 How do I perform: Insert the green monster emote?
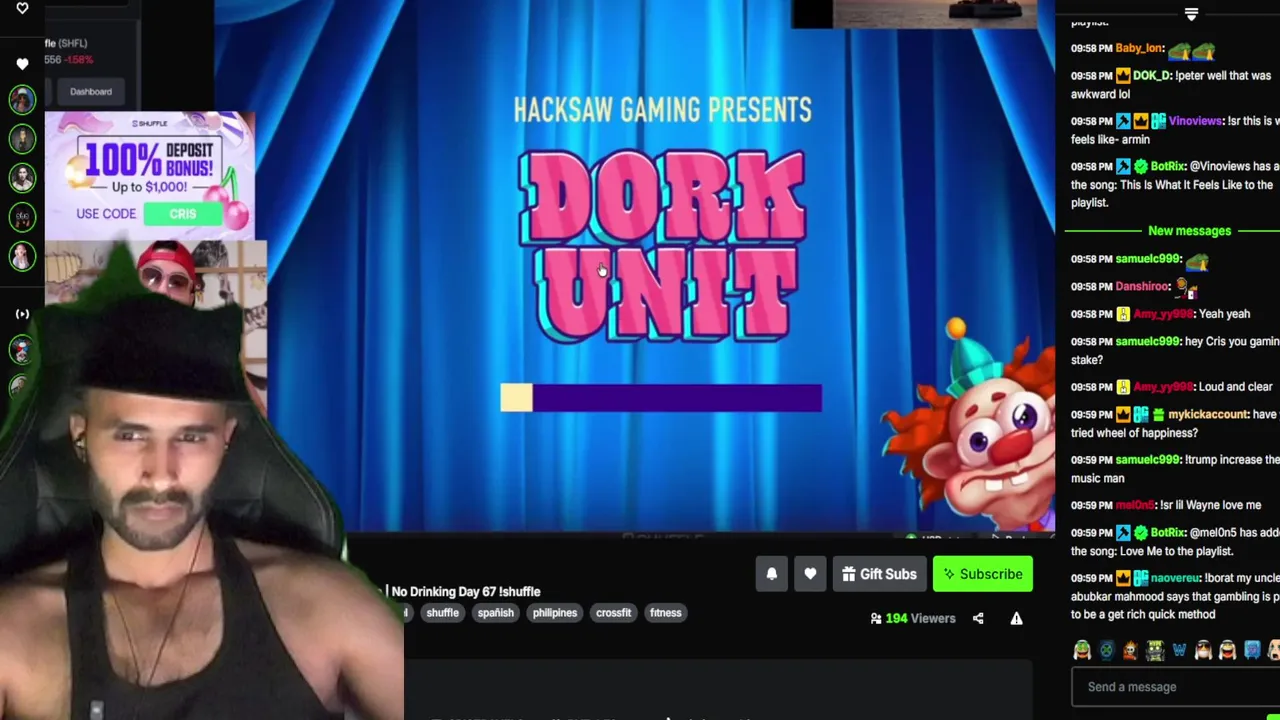(1155, 651)
